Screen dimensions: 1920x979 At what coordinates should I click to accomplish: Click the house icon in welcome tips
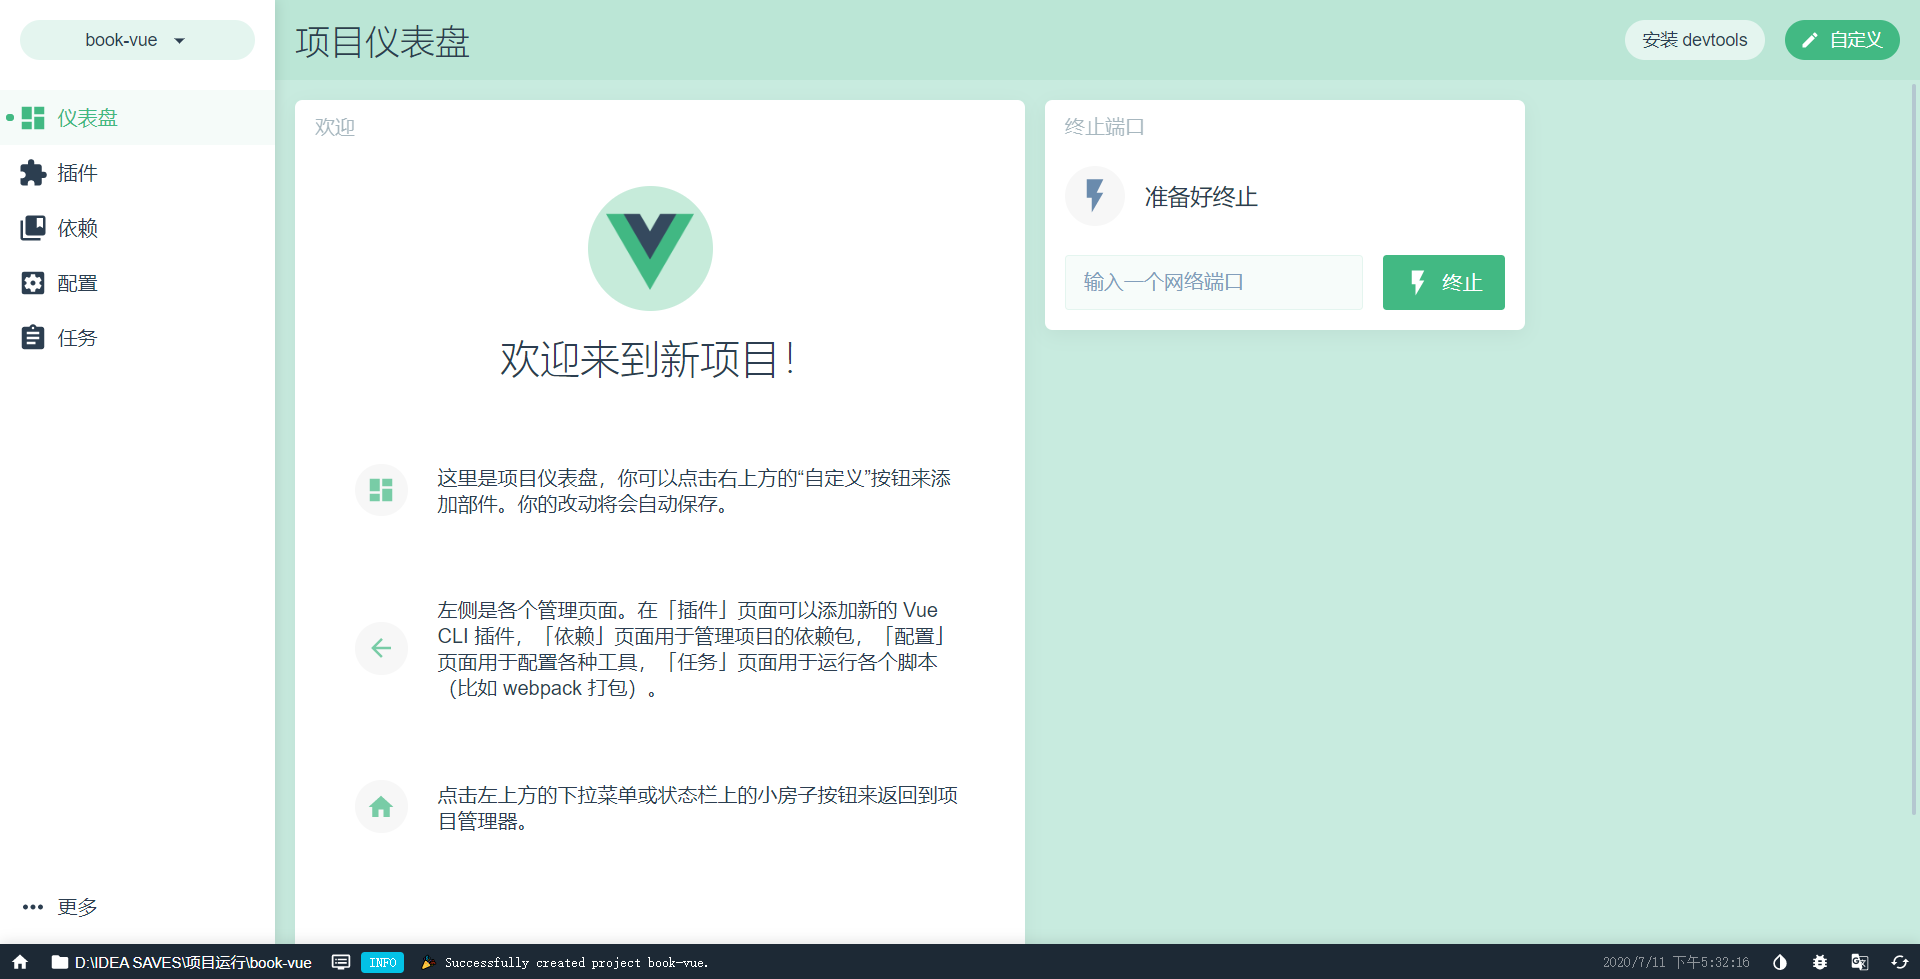coord(381,806)
